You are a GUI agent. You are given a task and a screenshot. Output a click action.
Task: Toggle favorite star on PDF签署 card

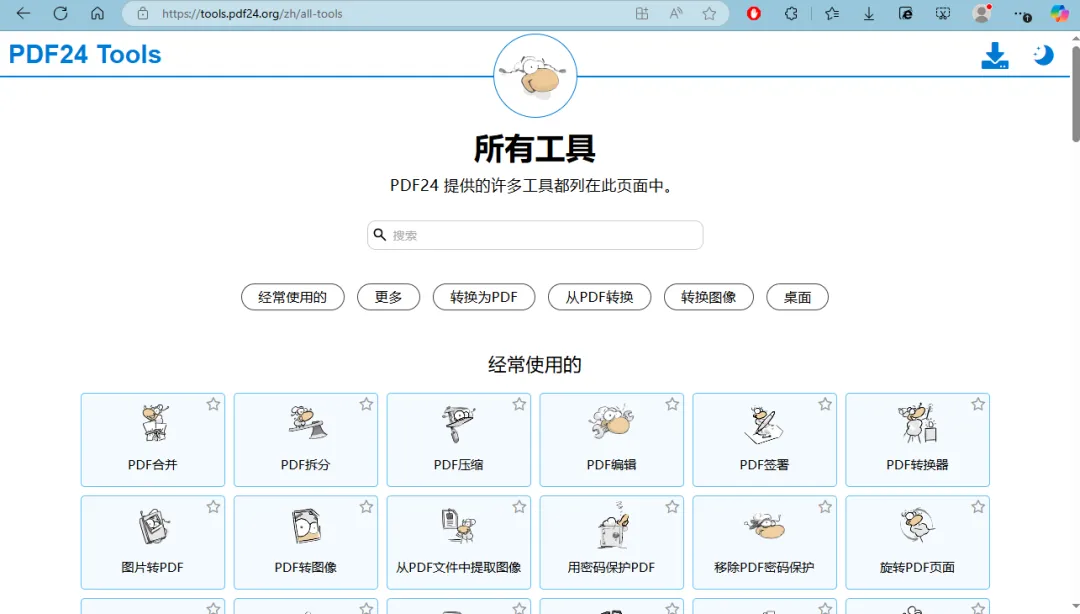coord(825,405)
